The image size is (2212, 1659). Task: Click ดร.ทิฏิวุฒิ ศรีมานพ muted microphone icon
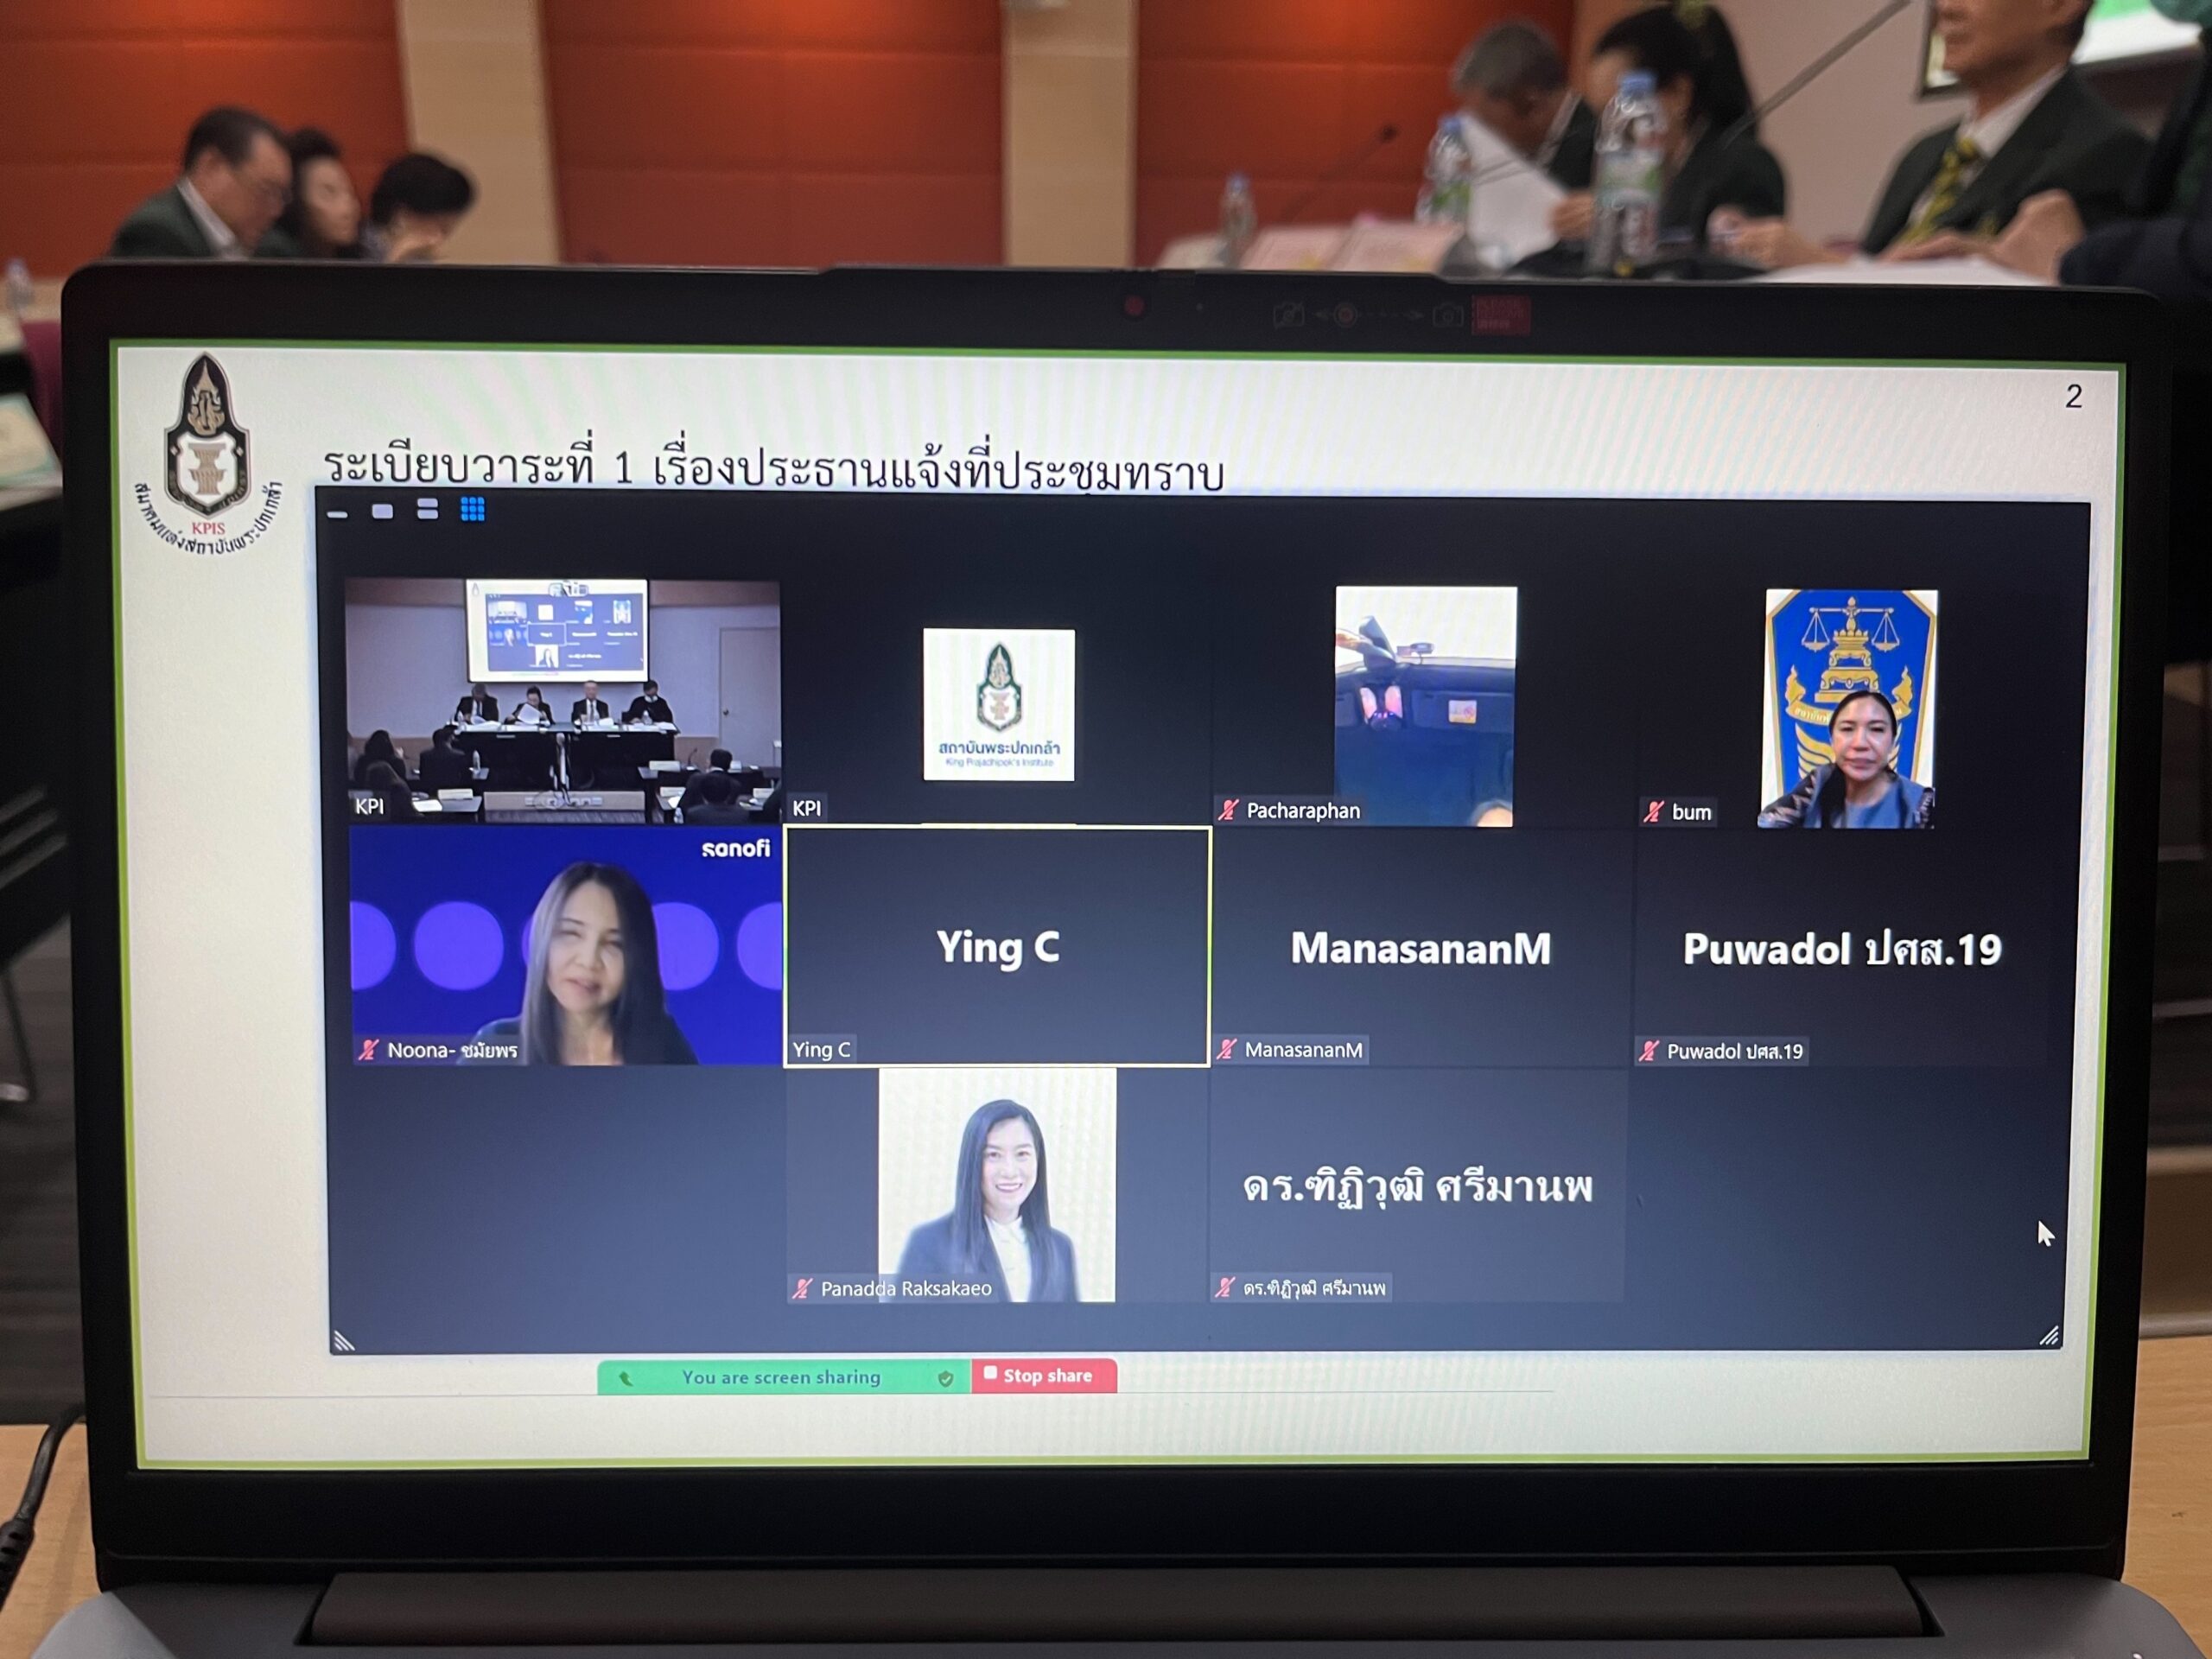(1225, 1288)
